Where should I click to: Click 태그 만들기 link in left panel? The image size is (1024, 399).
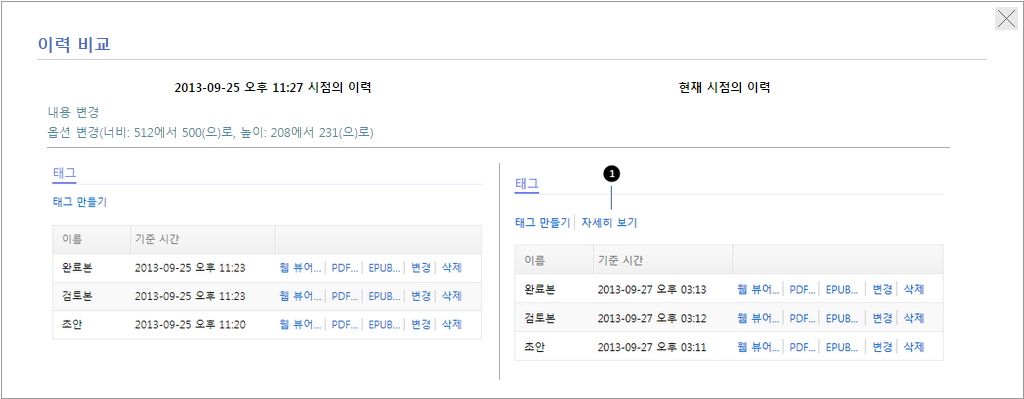tap(80, 202)
